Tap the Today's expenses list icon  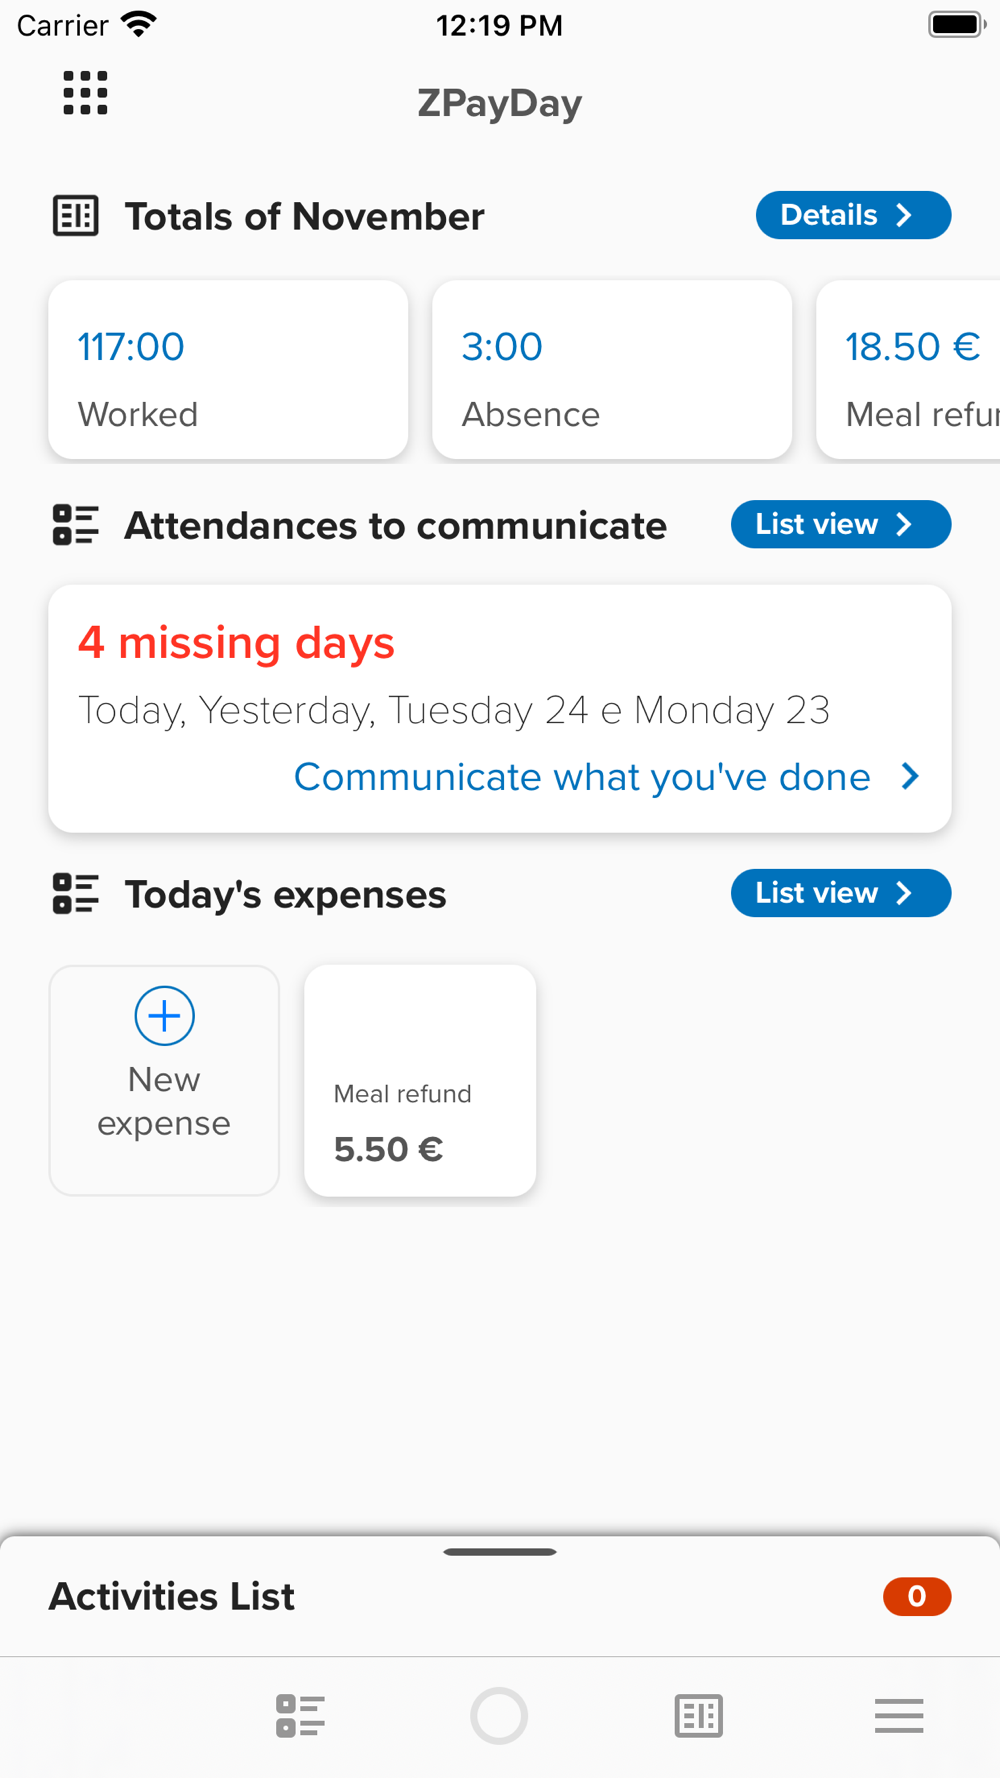[76, 894]
